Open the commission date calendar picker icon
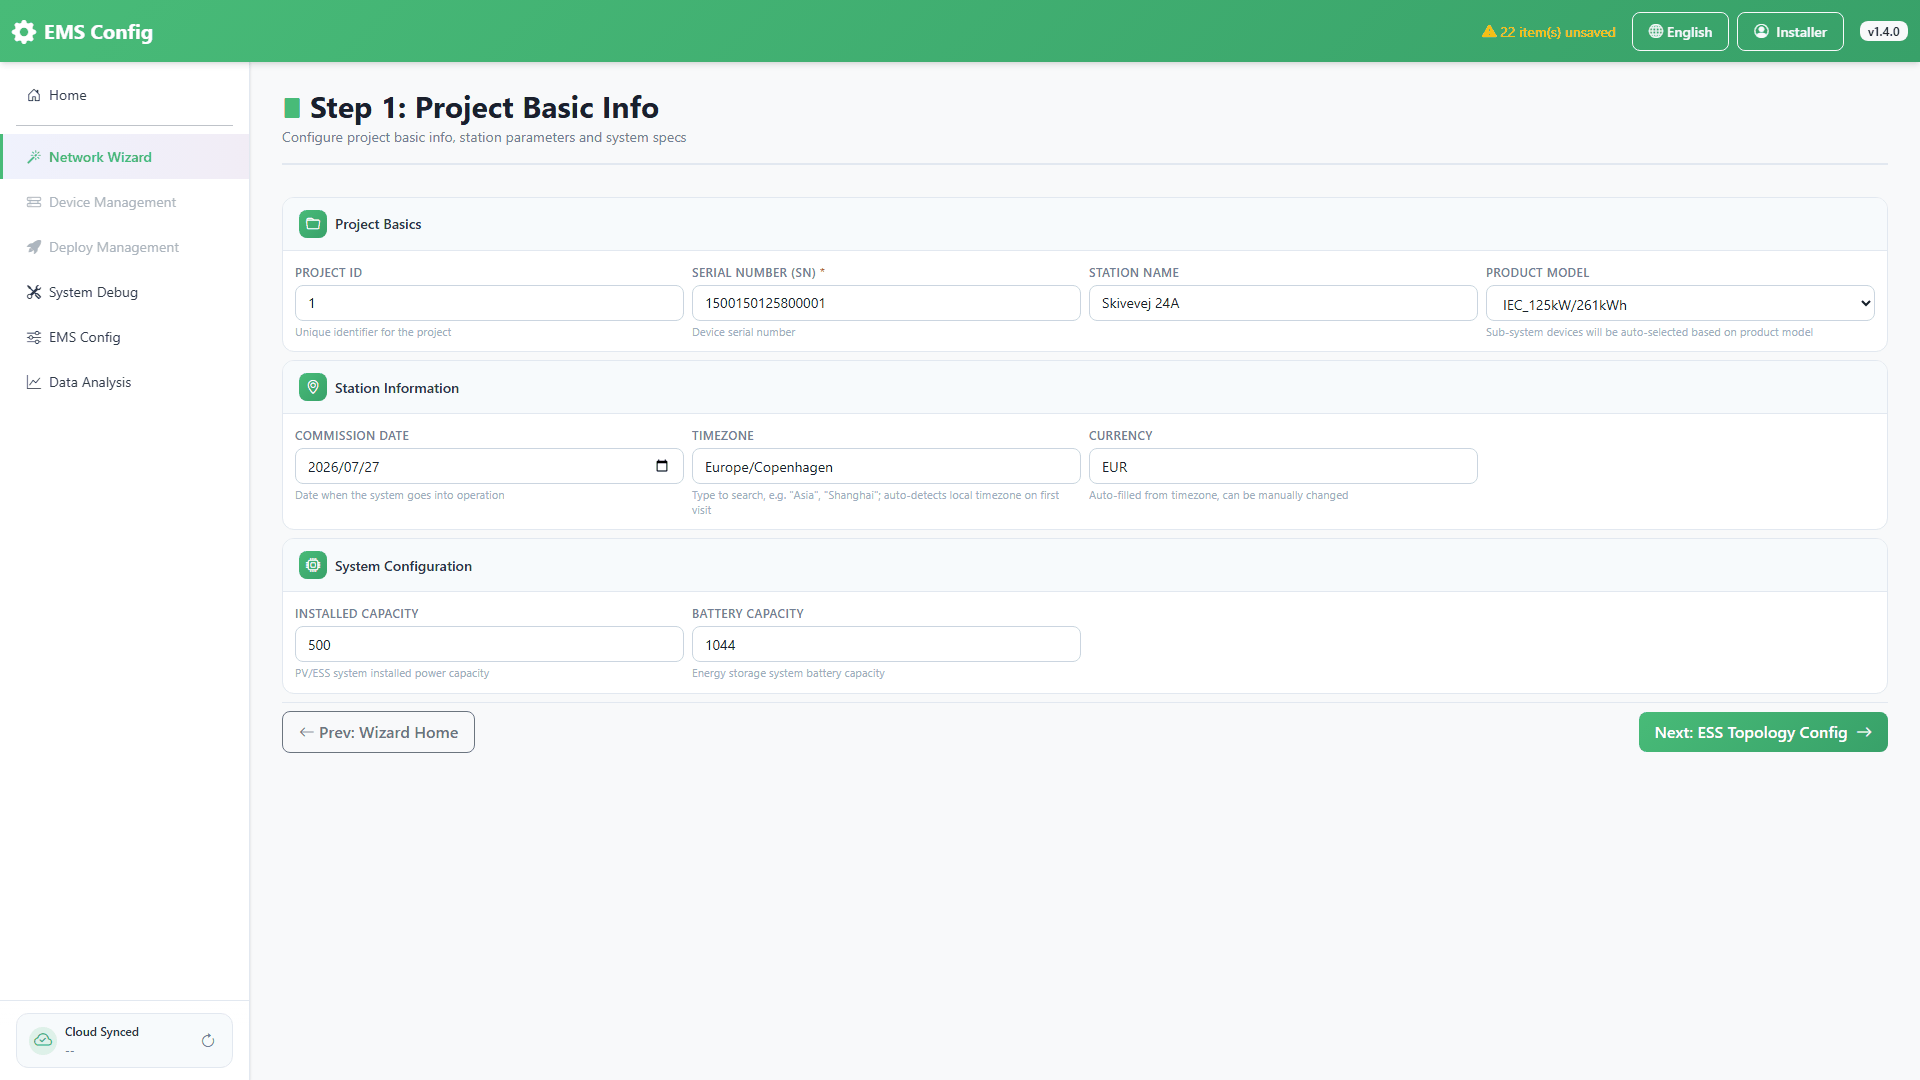 [662, 466]
